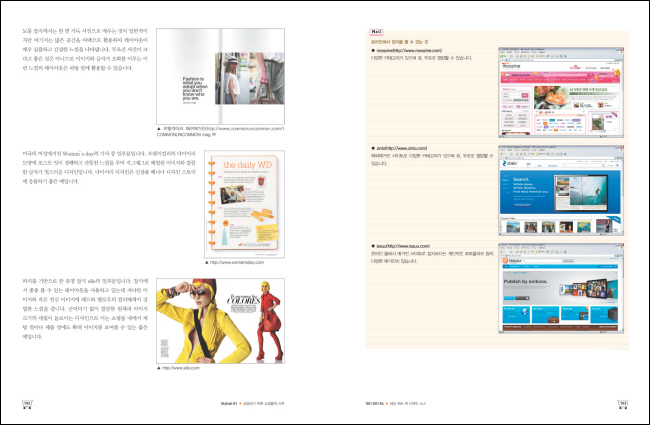Viewport: 650px width, 425px height.
Task: Click the bullet beside the issuu entry
Action: [372, 245]
